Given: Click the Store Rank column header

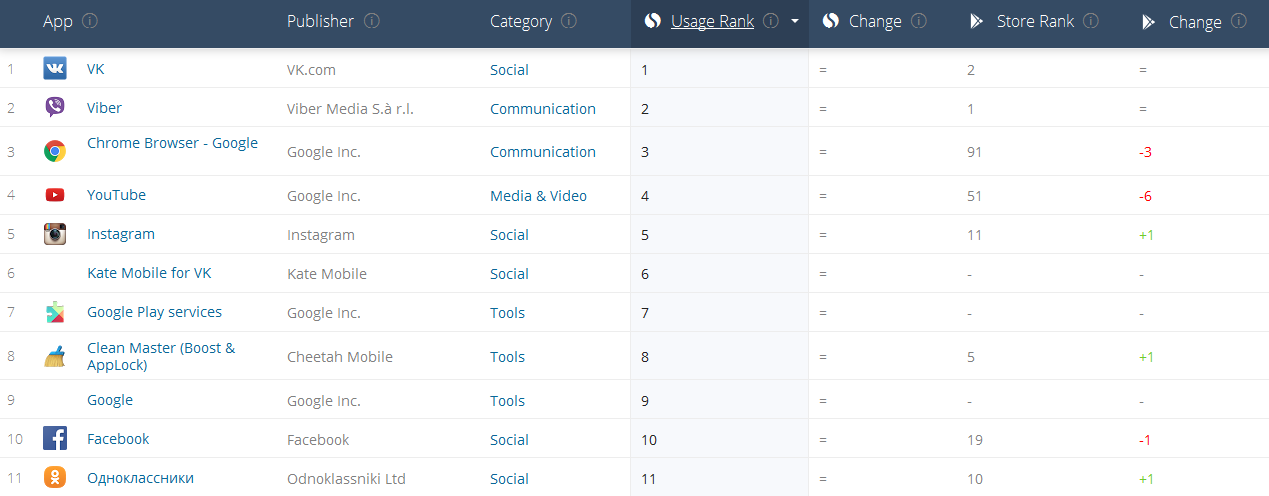Looking at the screenshot, I should [x=1035, y=21].
